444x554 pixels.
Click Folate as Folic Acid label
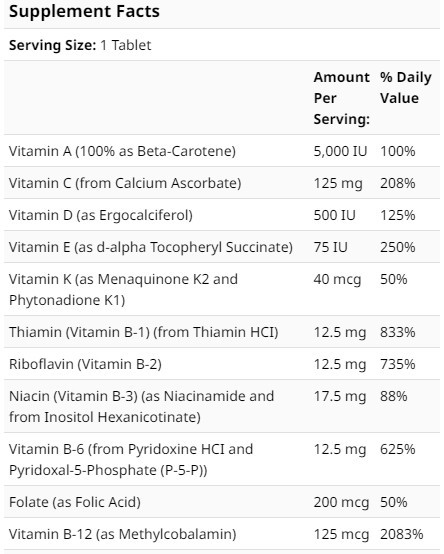[75, 502]
